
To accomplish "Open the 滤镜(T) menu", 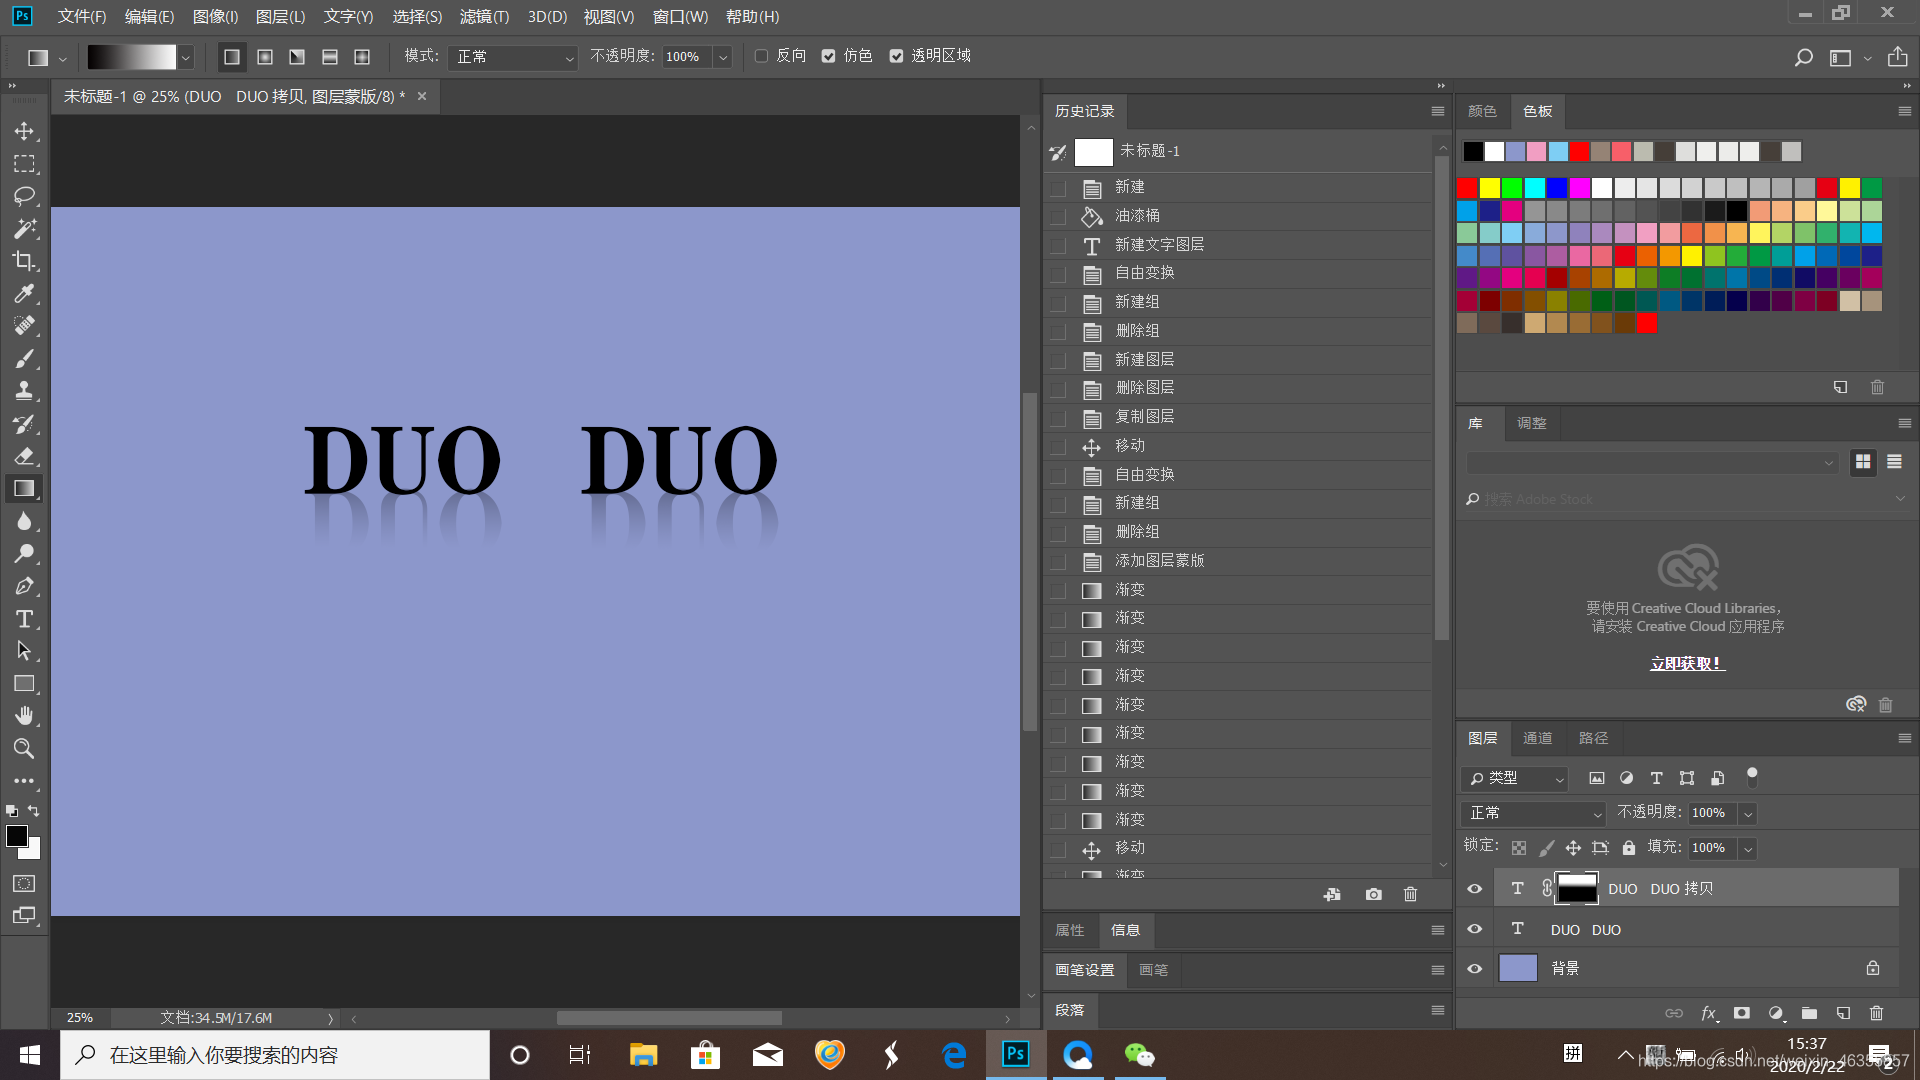I will click(x=484, y=16).
